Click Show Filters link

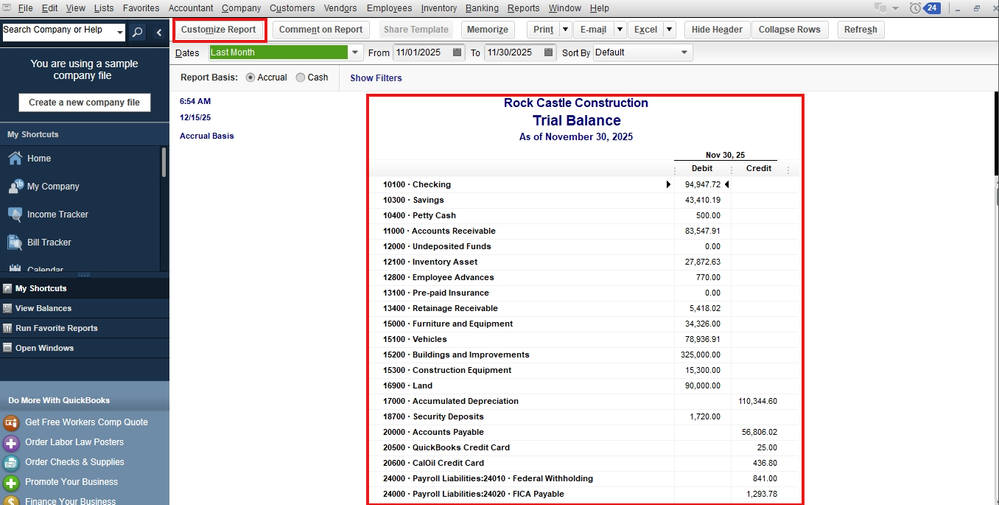376,78
